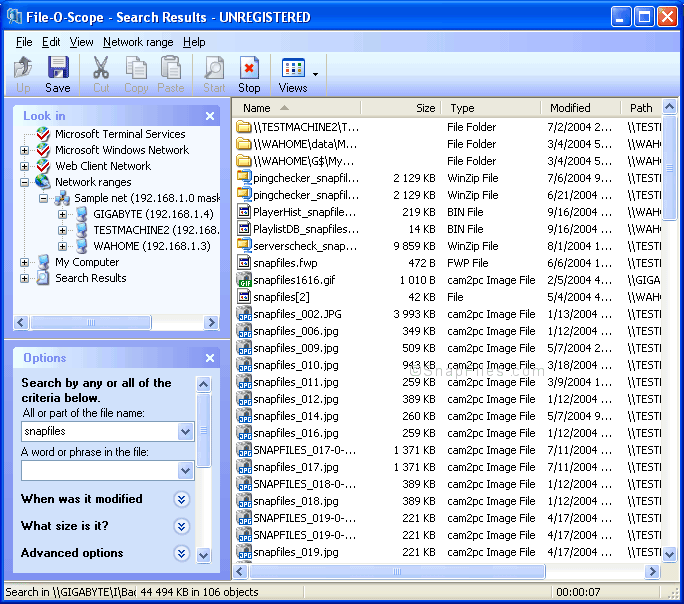Click the snapfiles1616.gif file icon
The image size is (684, 604).
[x=244, y=280]
